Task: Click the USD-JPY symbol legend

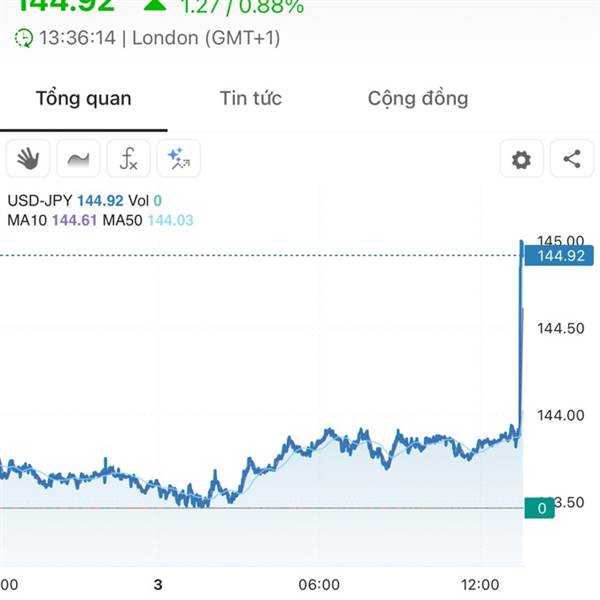Action: (40, 201)
